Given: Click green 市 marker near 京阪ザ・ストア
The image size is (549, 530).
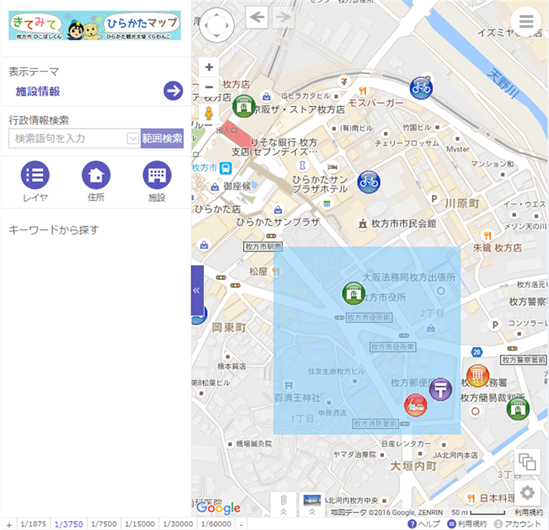Looking at the screenshot, I should click(x=244, y=106).
